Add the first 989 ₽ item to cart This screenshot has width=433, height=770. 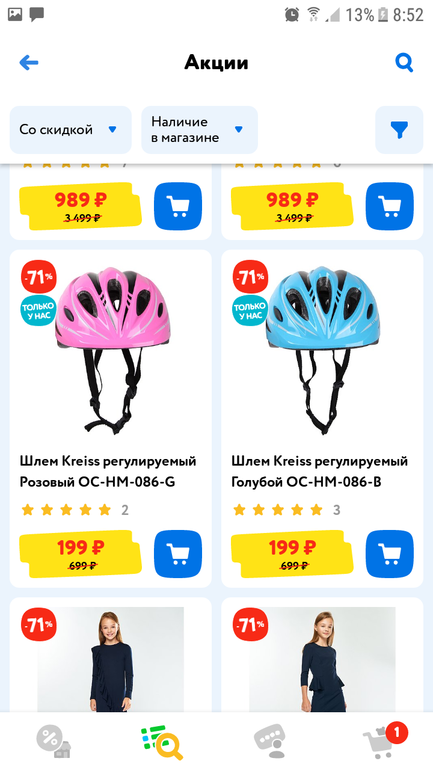[x=178, y=206]
